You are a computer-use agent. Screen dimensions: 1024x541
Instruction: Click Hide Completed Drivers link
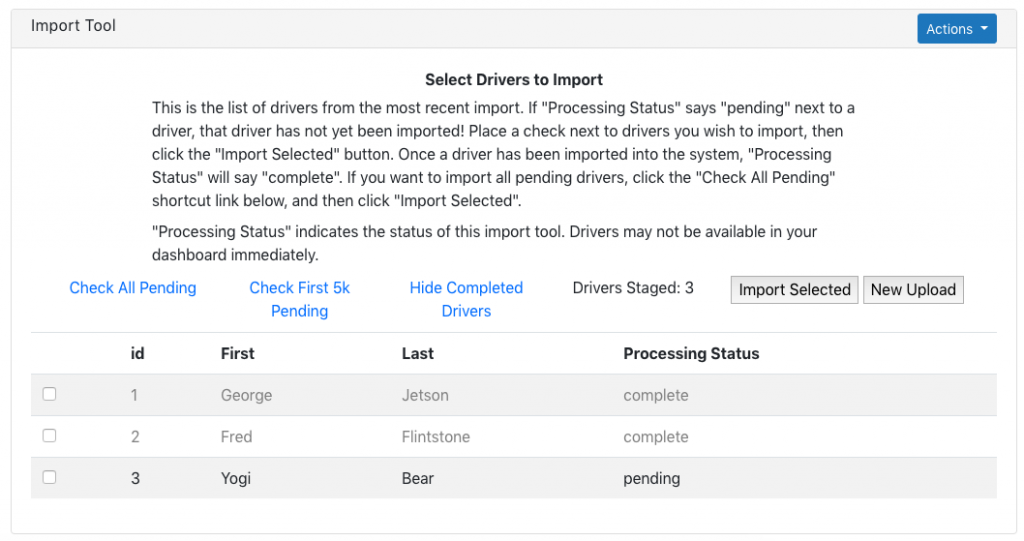pos(466,299)
